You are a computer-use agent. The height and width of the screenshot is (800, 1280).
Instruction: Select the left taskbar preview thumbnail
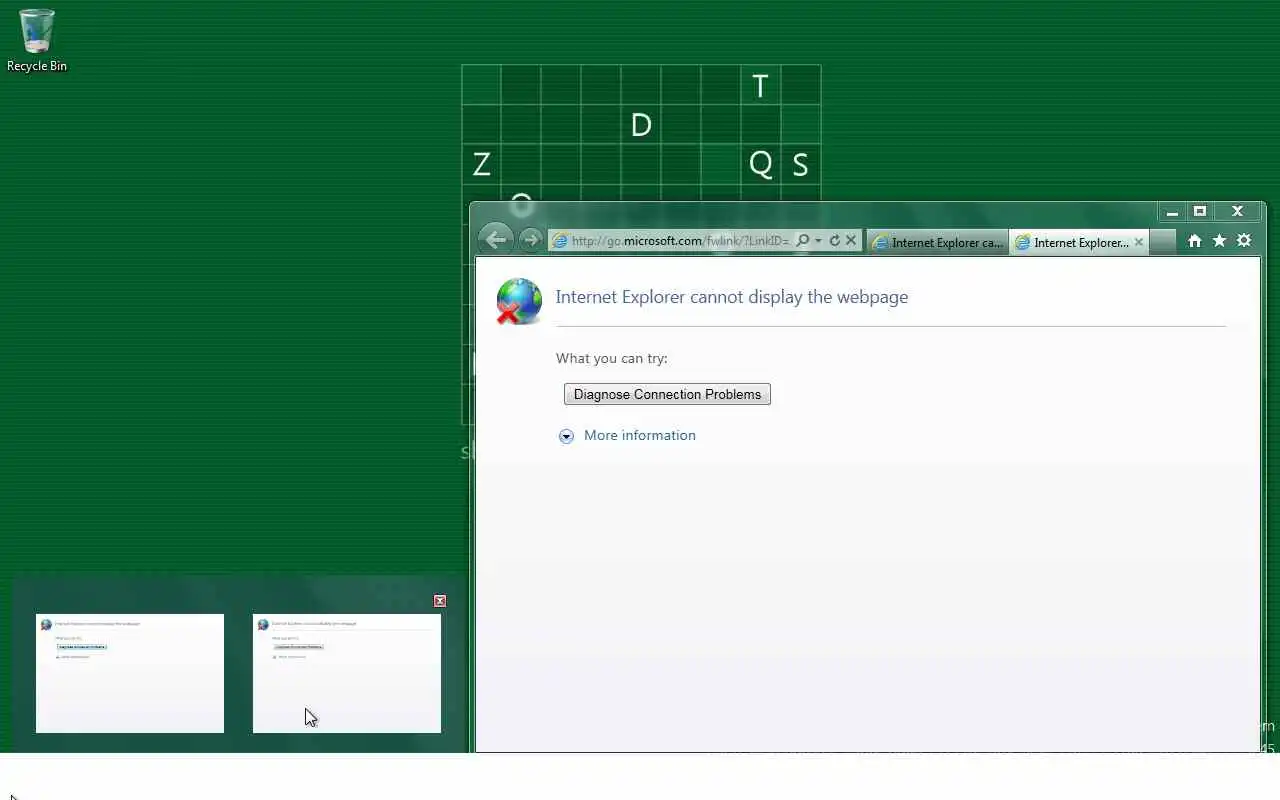130,673
